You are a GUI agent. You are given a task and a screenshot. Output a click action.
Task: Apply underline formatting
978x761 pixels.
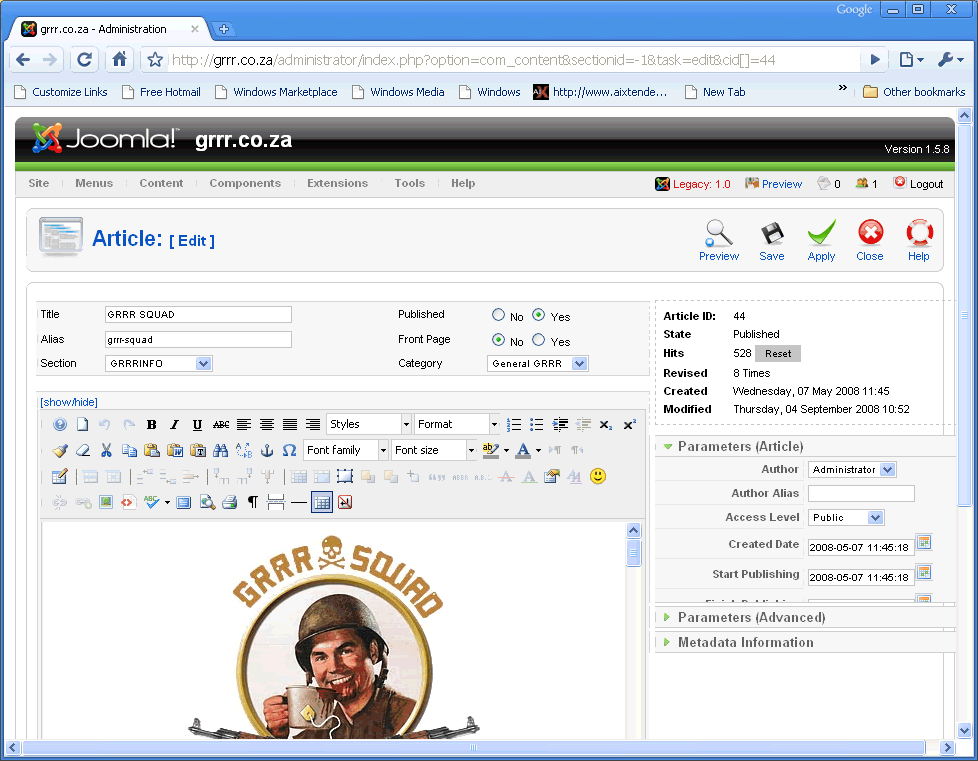[x=197, y=425]
